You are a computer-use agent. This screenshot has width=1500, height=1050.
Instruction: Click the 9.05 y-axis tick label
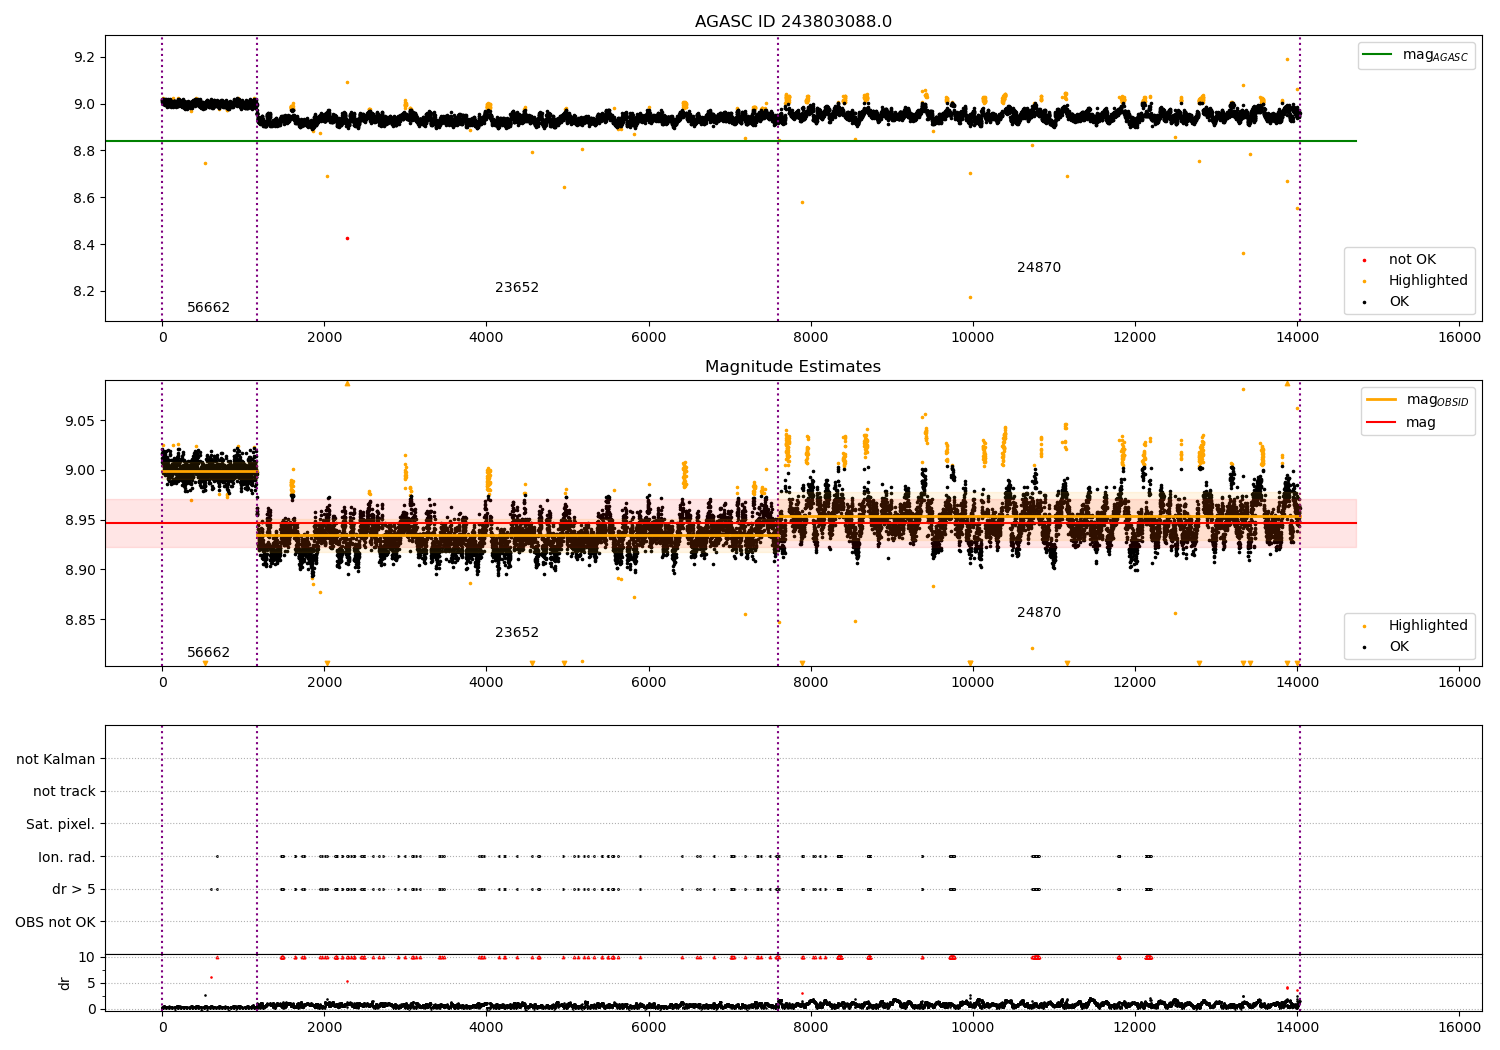click(80, 422)
